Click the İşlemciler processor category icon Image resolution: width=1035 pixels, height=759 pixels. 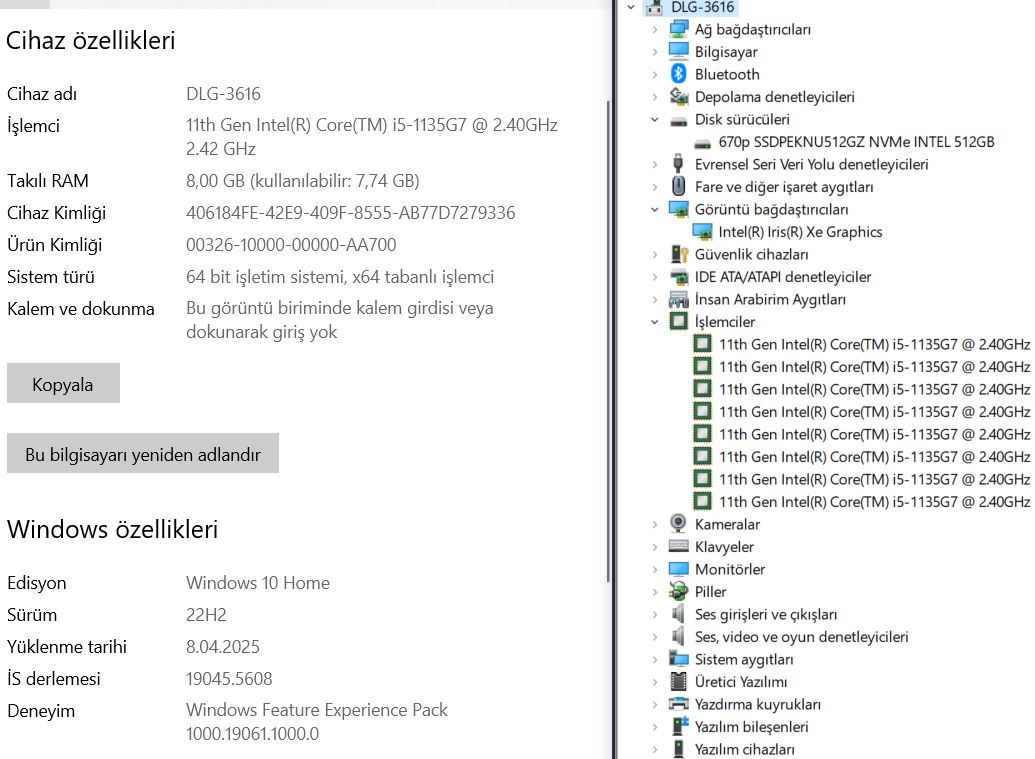(x=679, y=321)
